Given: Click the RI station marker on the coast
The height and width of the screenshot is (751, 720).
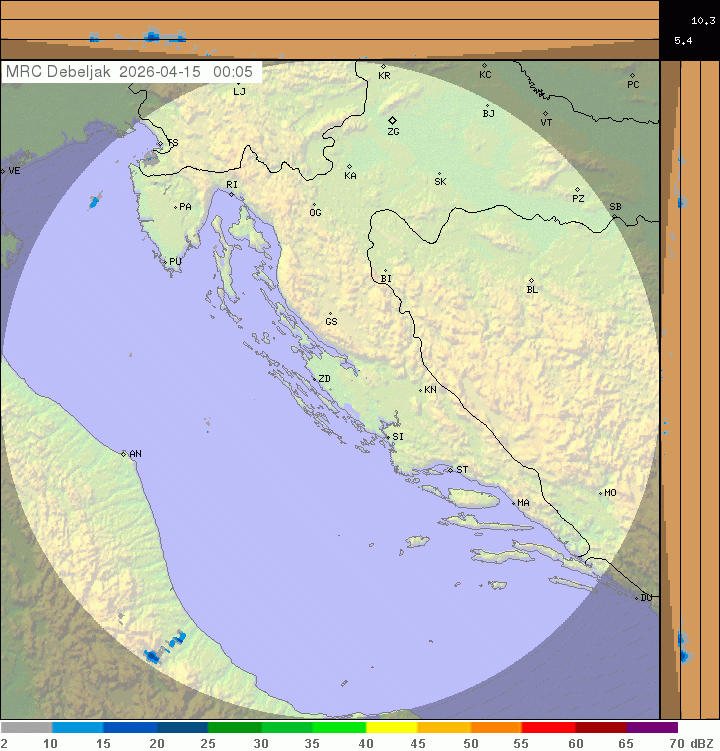Looking at the screenshot, I should pyautogui.click(x=231, y=194).
